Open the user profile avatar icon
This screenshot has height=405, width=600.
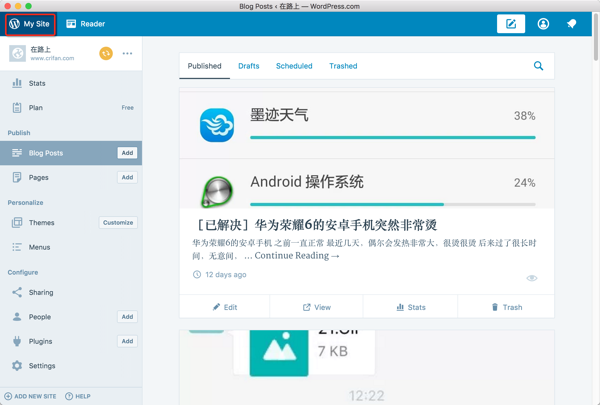pos(543,24)
